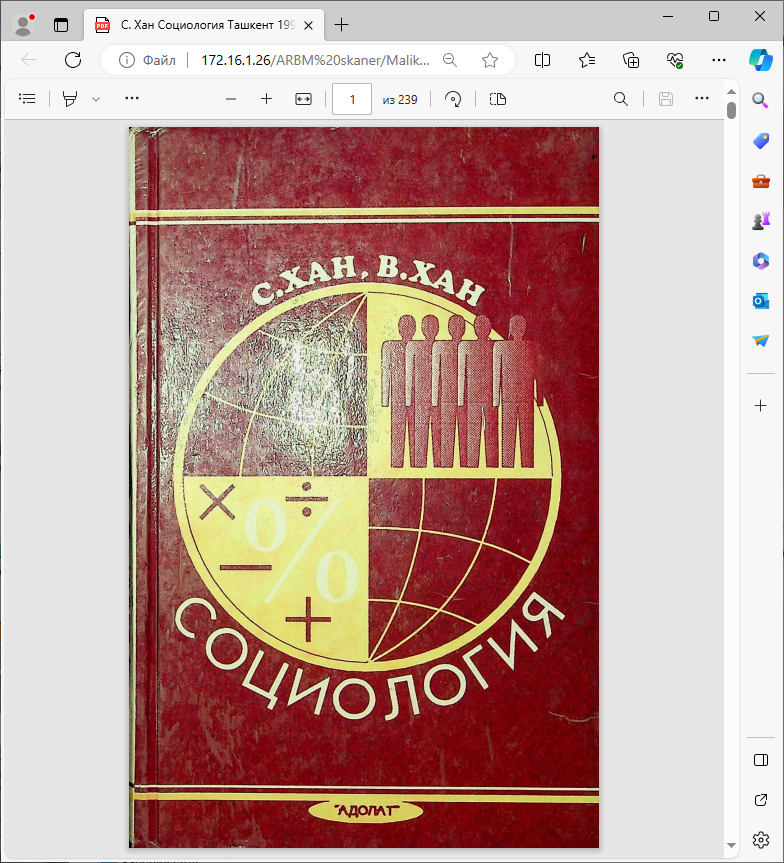Open the Favorites list
Screen dimensions: 784x863
(x=587, y=60)
